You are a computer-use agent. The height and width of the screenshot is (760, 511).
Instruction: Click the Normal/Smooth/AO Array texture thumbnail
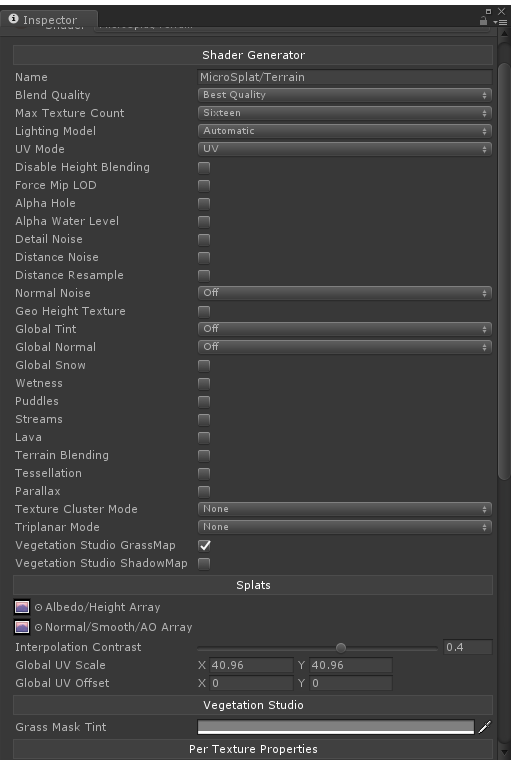point(22,627)
